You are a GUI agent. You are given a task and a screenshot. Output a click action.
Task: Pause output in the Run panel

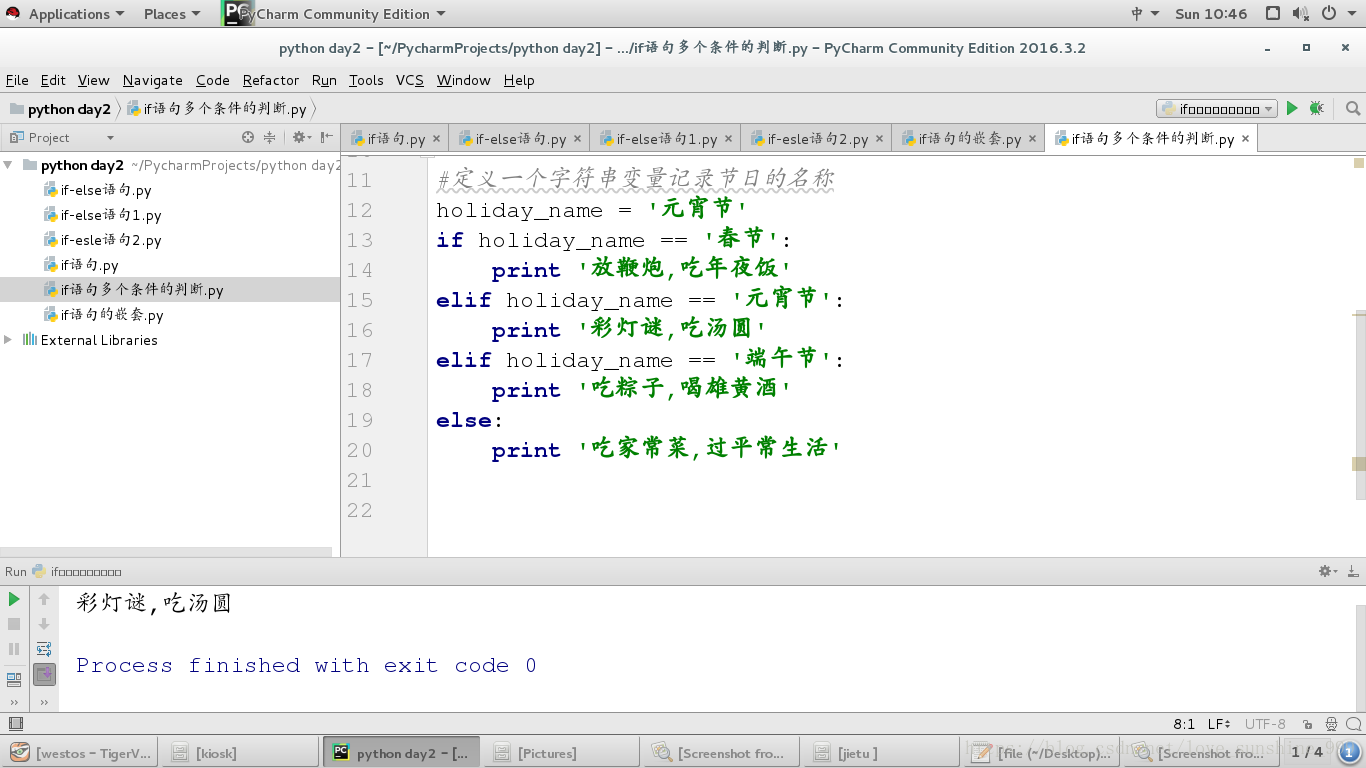tap(14, 649)
